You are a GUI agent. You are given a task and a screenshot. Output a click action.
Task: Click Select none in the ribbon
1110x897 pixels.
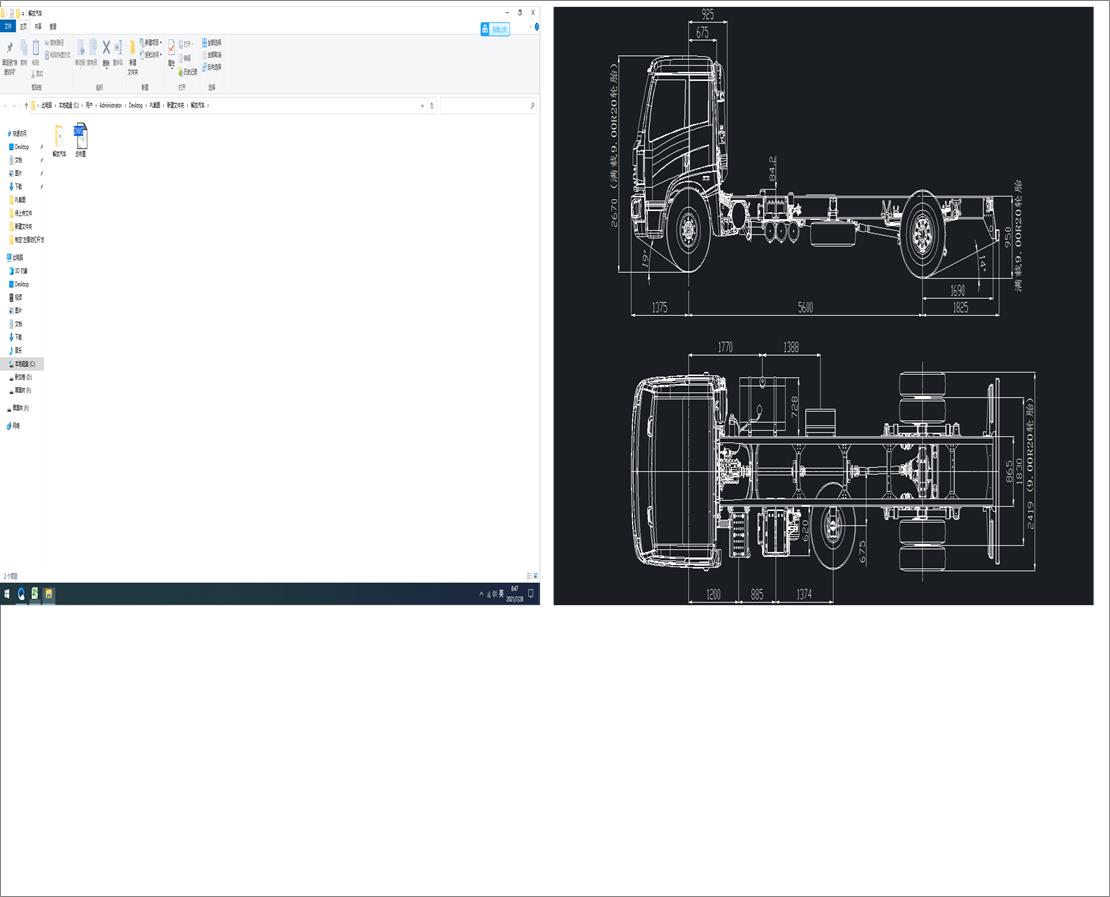(x=212, y=55)
